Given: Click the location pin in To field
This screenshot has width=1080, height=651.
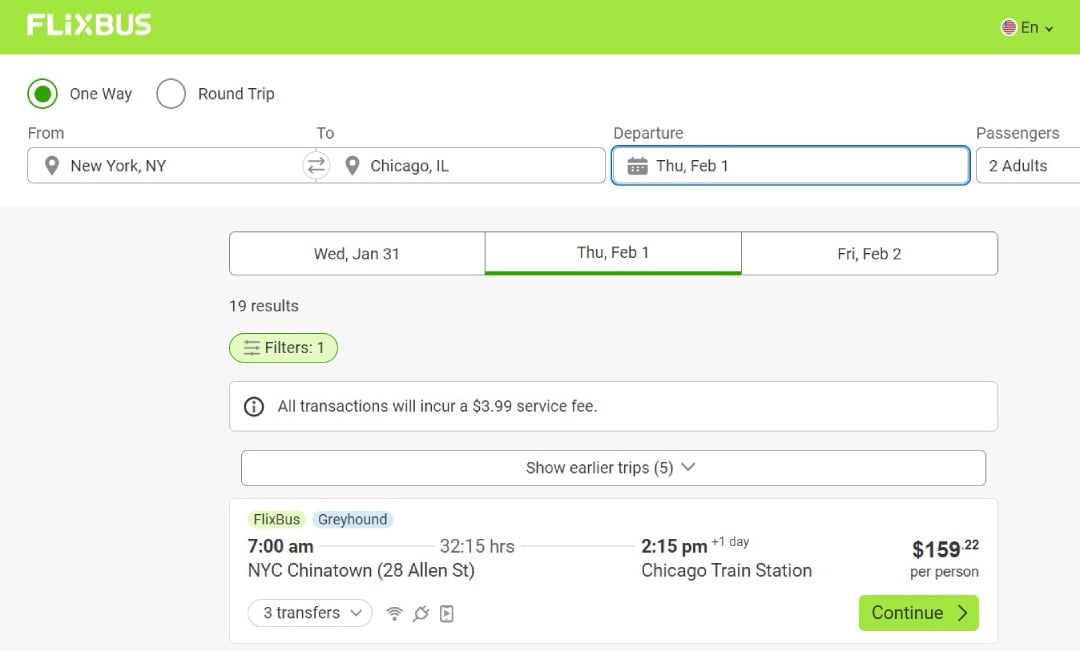Looking at the screenshot, I should pos(352,165).
